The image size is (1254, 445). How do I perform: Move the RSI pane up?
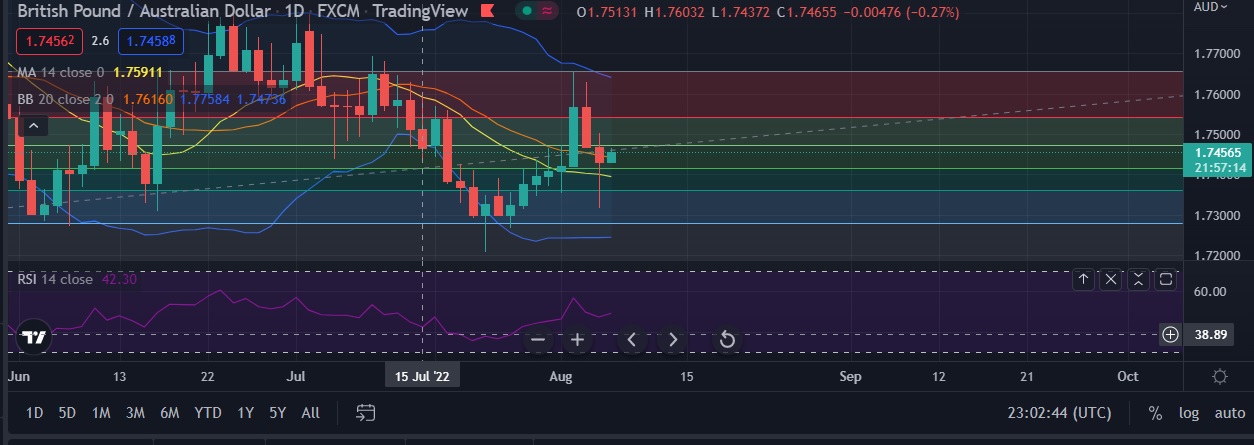1083,281
